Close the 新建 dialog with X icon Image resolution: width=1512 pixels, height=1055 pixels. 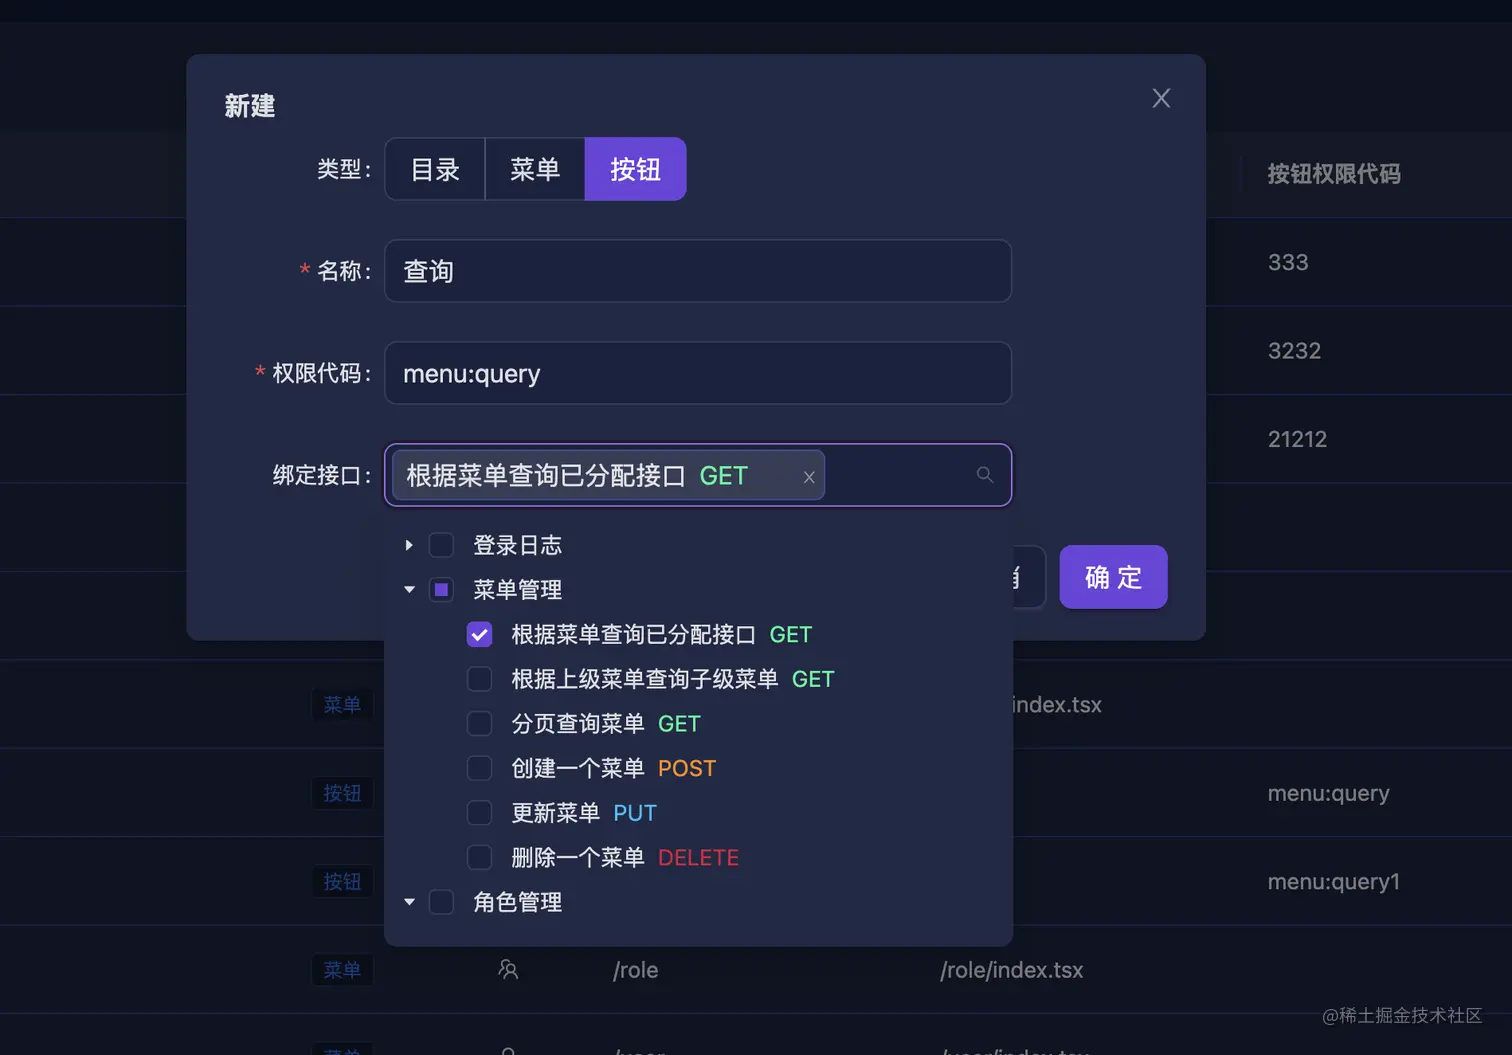[1161, 98]
